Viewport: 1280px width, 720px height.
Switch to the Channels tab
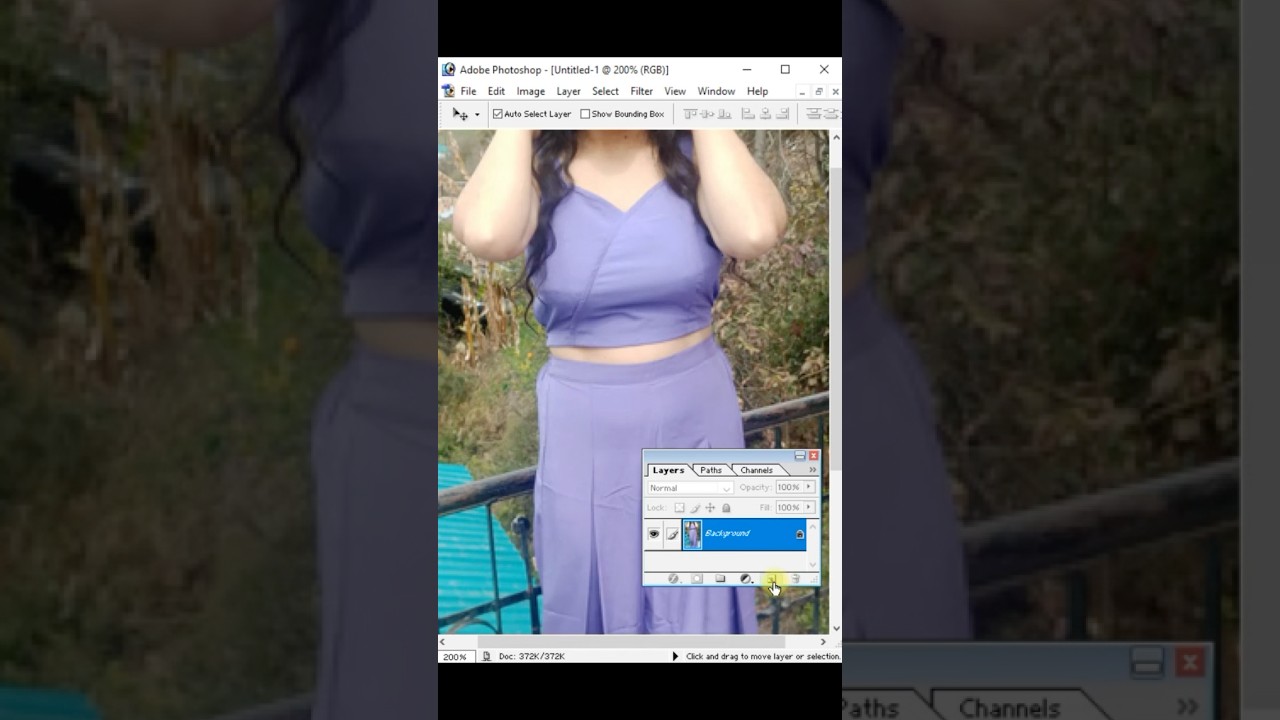pyautogui.click(x=756, y=470)
